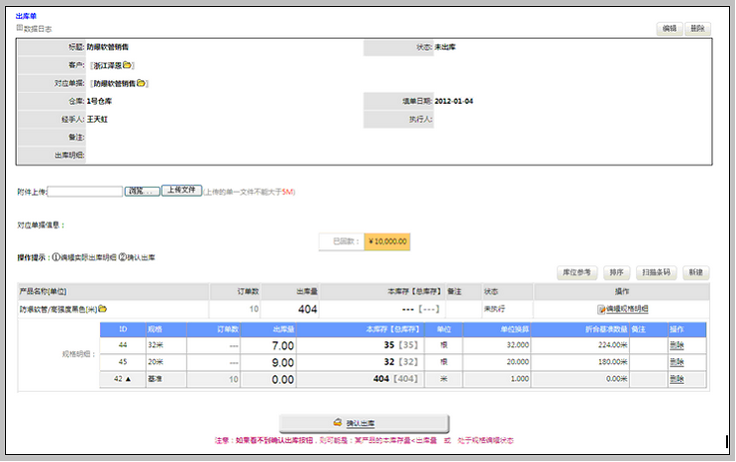Delete the 基准 spec row (ID 42)

pyautogui.click(x=677, y=380)
